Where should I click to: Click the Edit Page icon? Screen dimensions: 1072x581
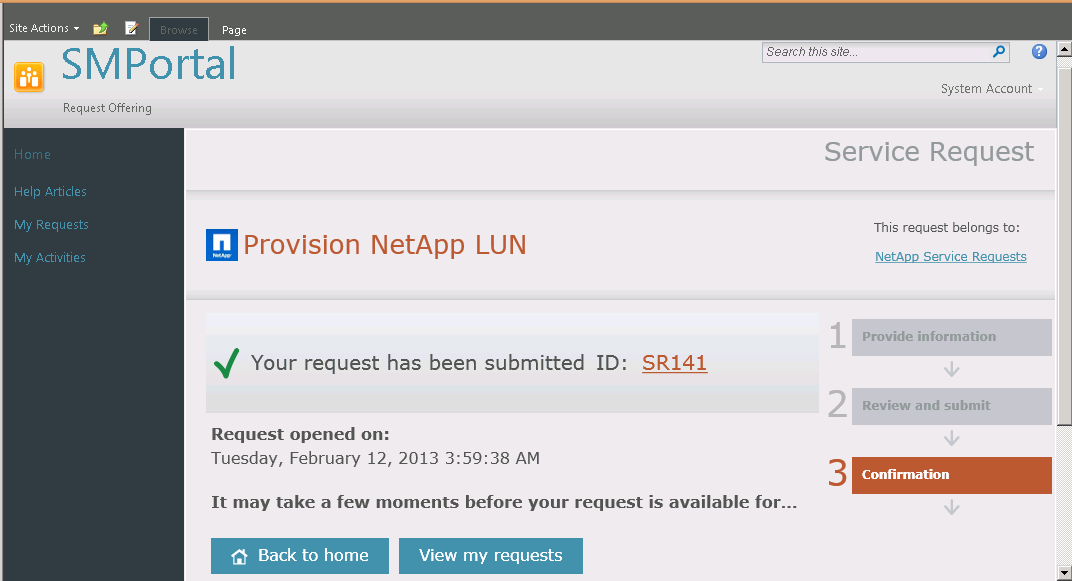131,28
